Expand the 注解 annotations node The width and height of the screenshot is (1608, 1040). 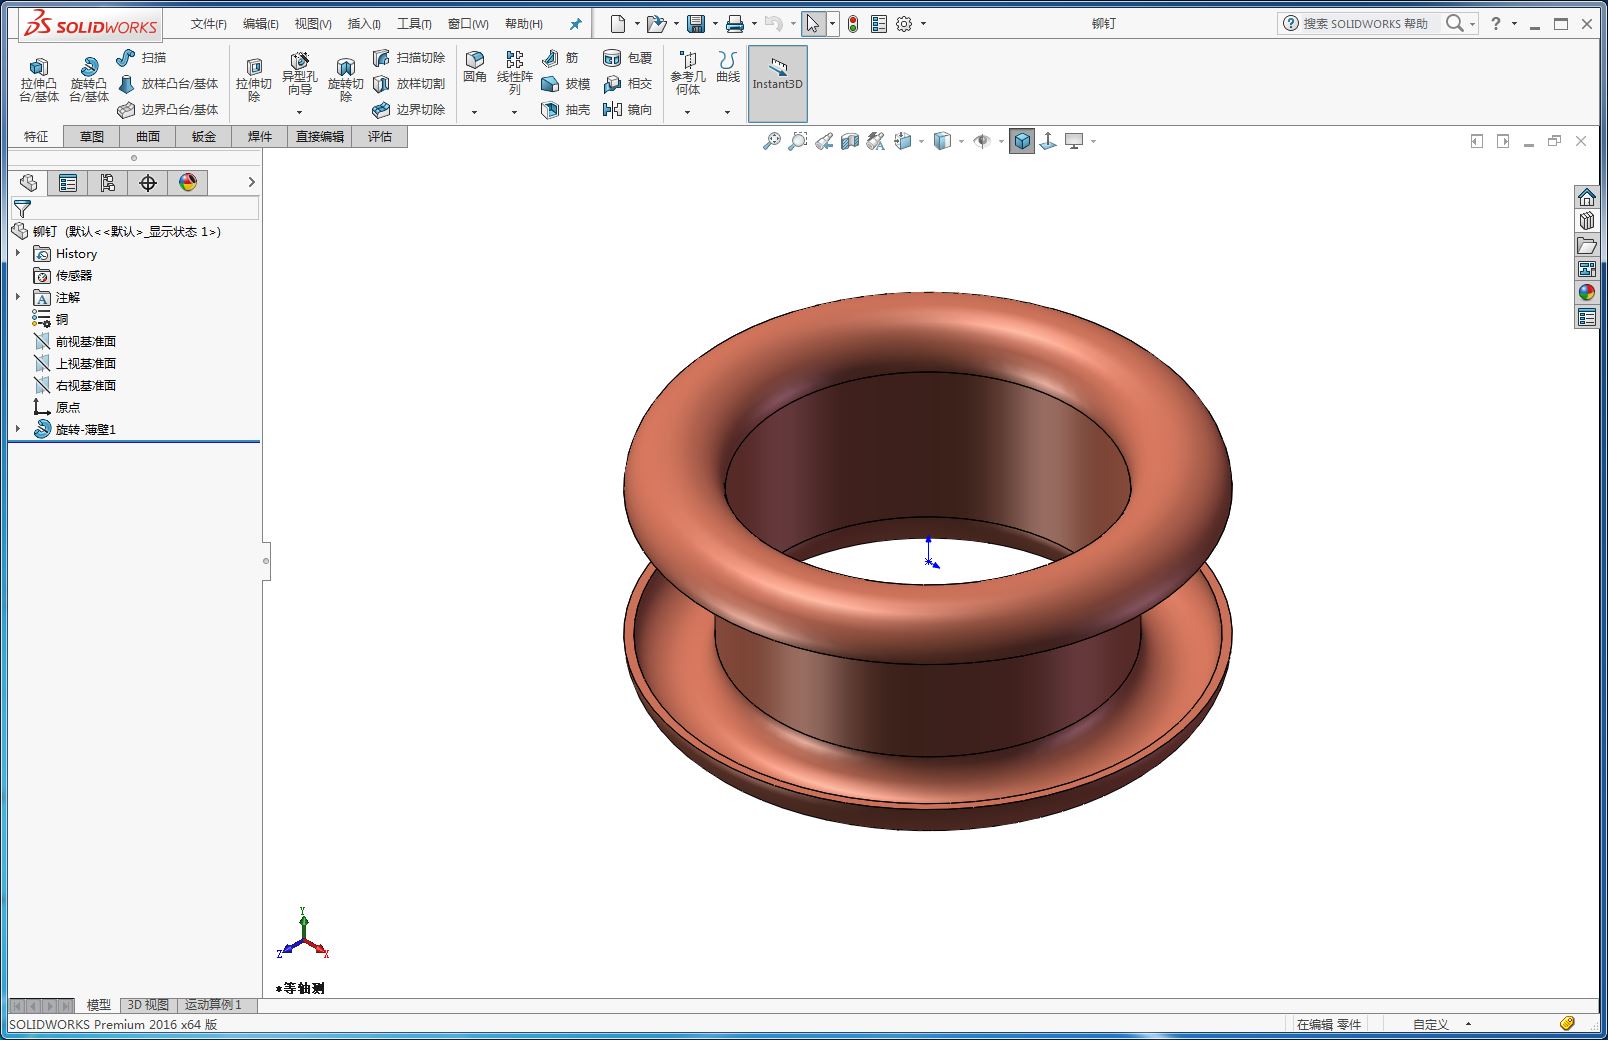pos(18,298)
